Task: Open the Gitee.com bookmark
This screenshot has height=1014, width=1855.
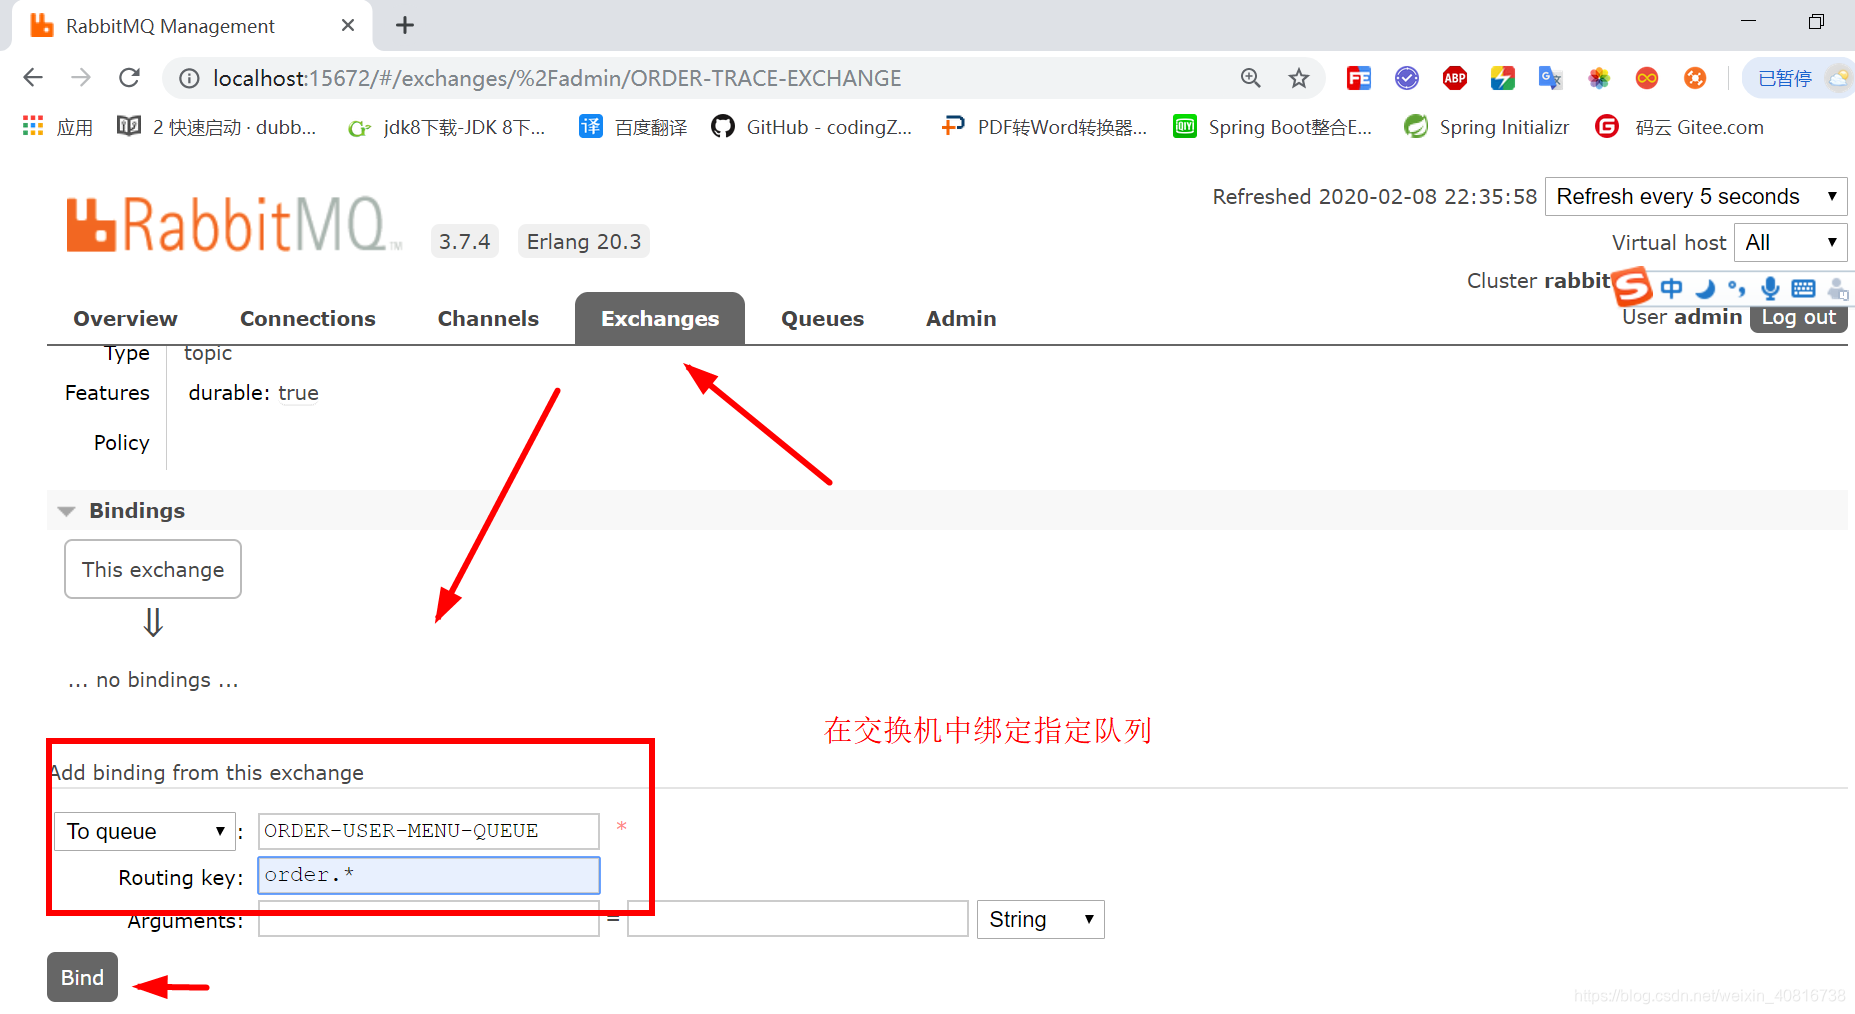Action: point(1680,127)
